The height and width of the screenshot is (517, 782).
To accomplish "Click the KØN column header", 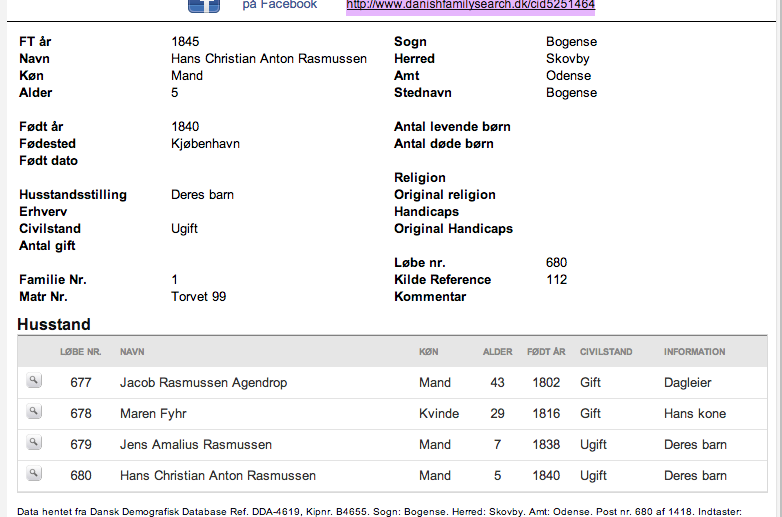I will click(x=428, y=351).
